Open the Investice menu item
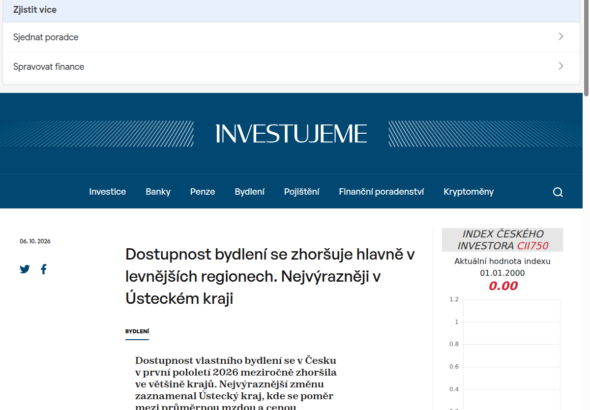This screenshot has width=590, height=410. tap(108, 192)
